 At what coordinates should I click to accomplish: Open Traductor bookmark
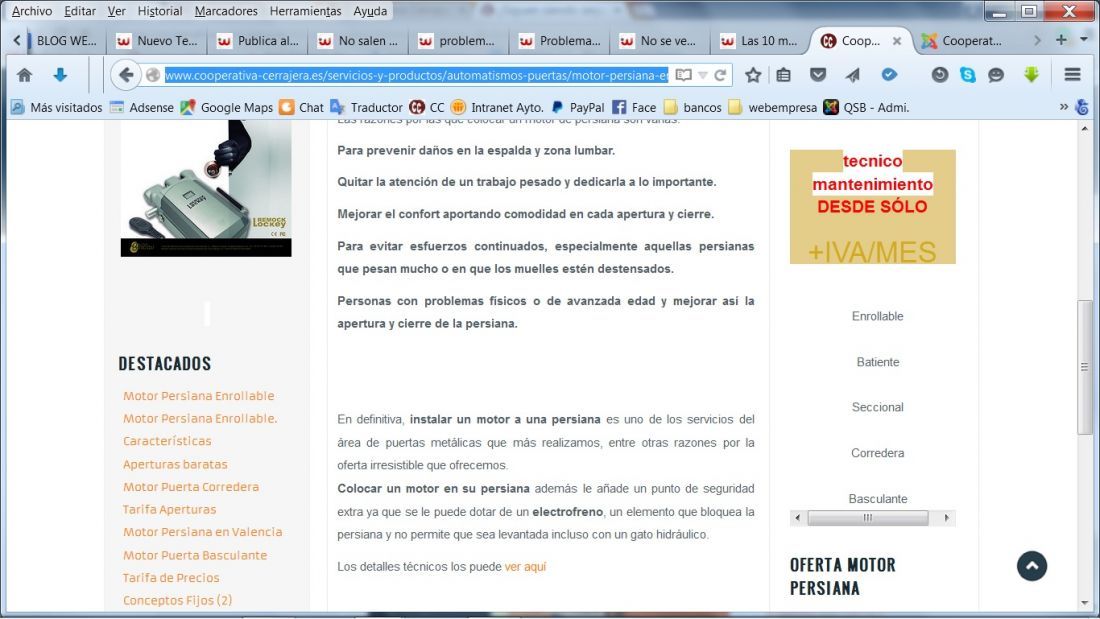366,107
